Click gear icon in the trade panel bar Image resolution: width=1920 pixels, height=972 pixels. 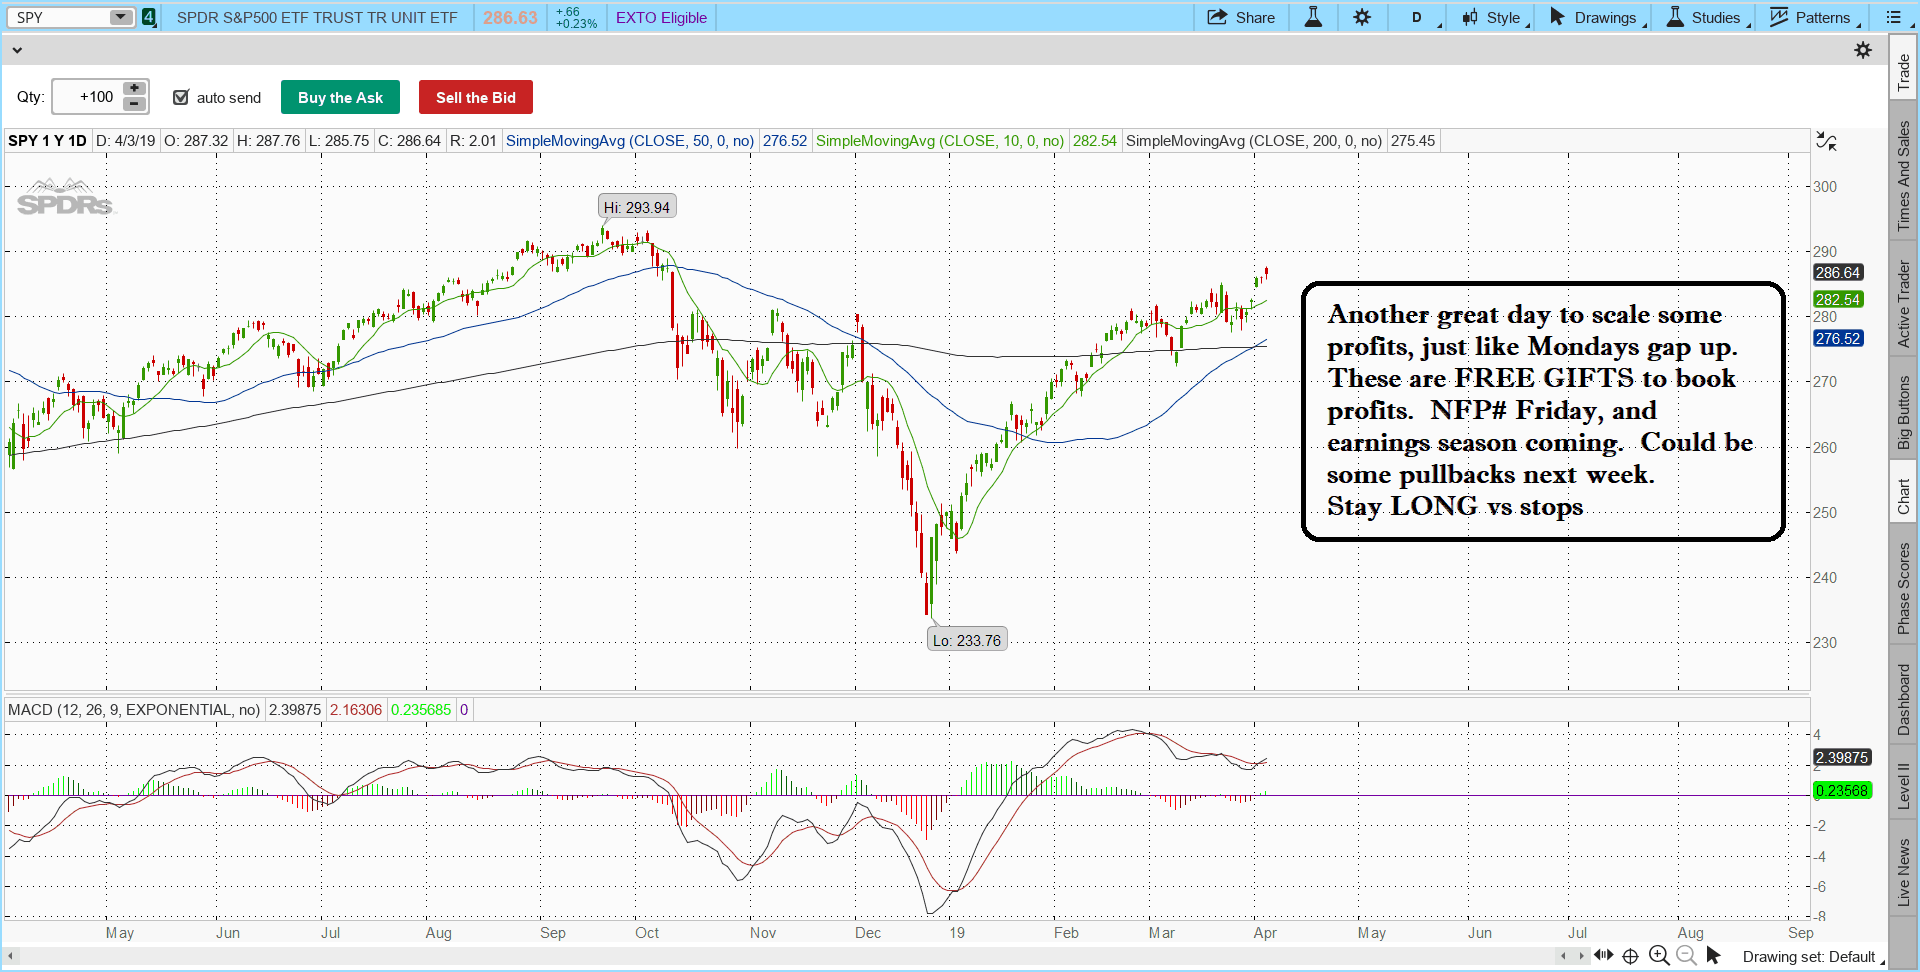[1863, 50]
